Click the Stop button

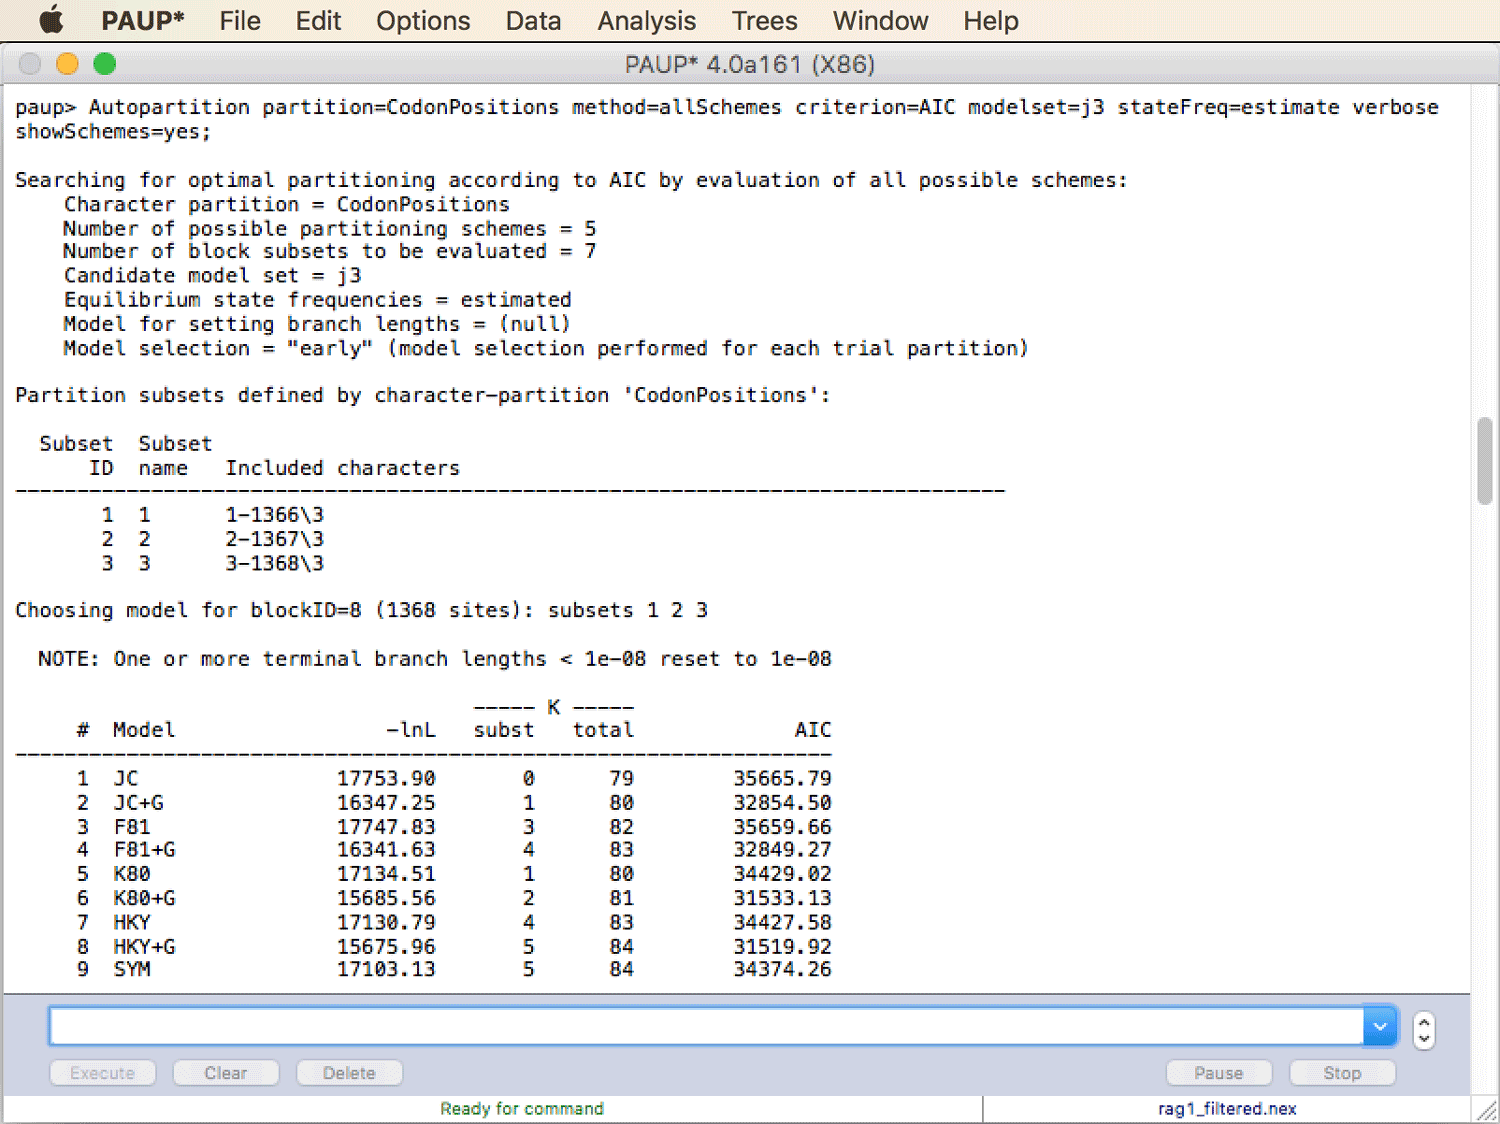pyautogui.click(x=1342, y=1073)
